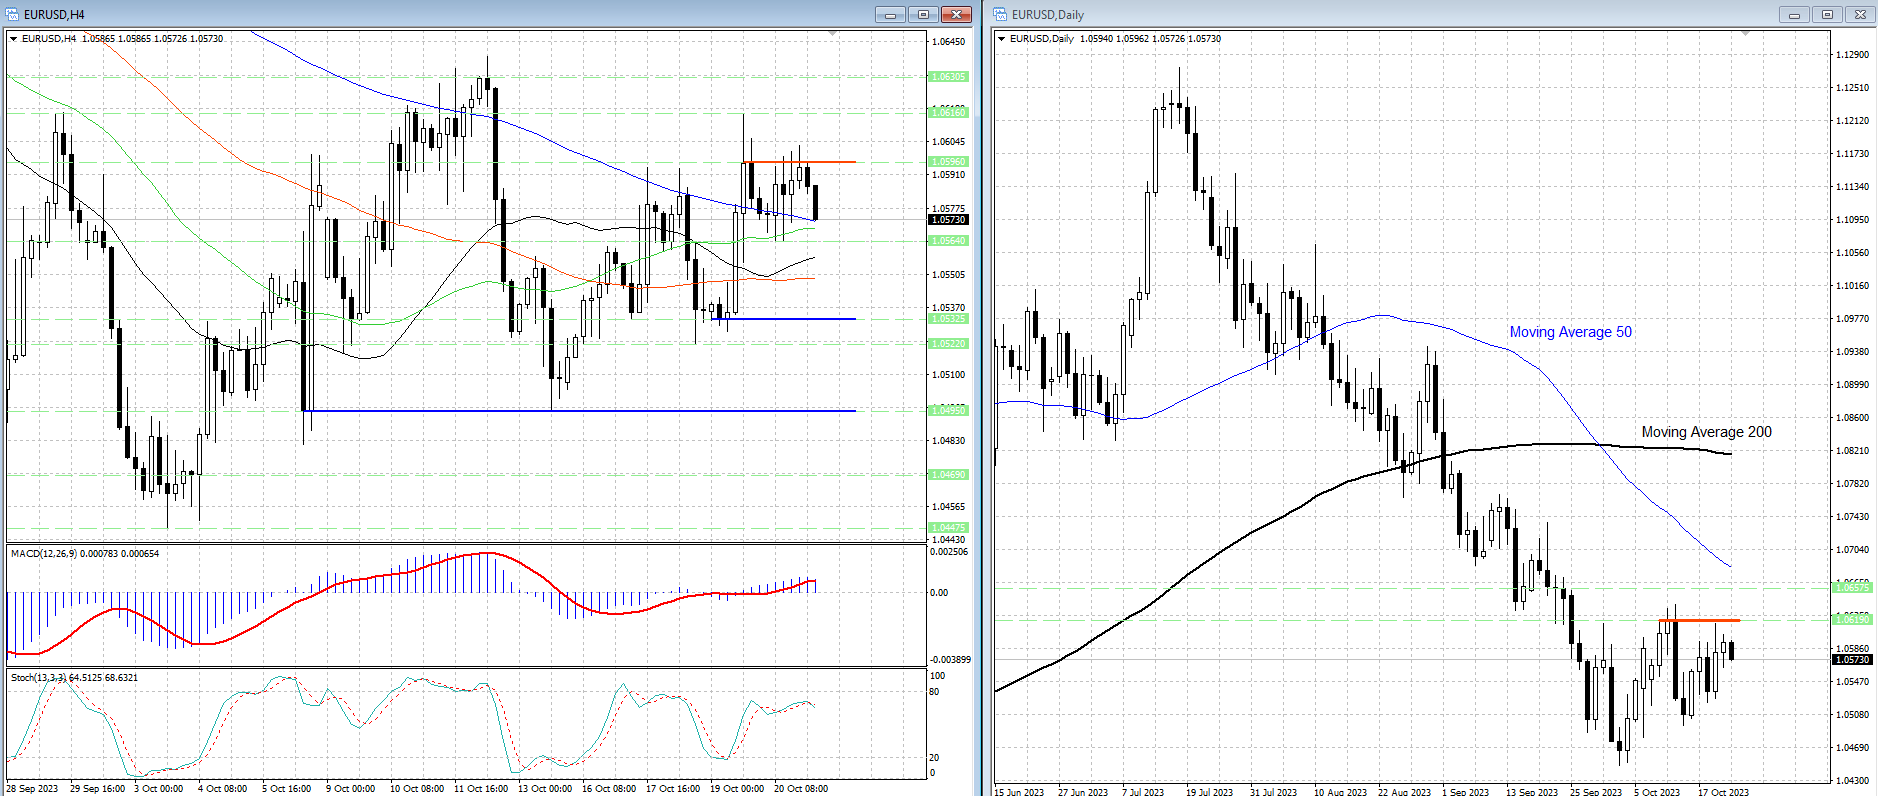Screen dimensions: 1878x796
Task: Close the EURUSD,H4 chart window
Action: click(956, 14)
